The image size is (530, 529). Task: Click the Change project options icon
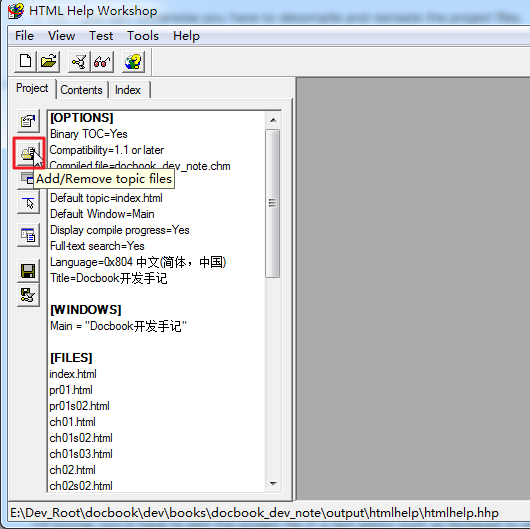[28, 121]
